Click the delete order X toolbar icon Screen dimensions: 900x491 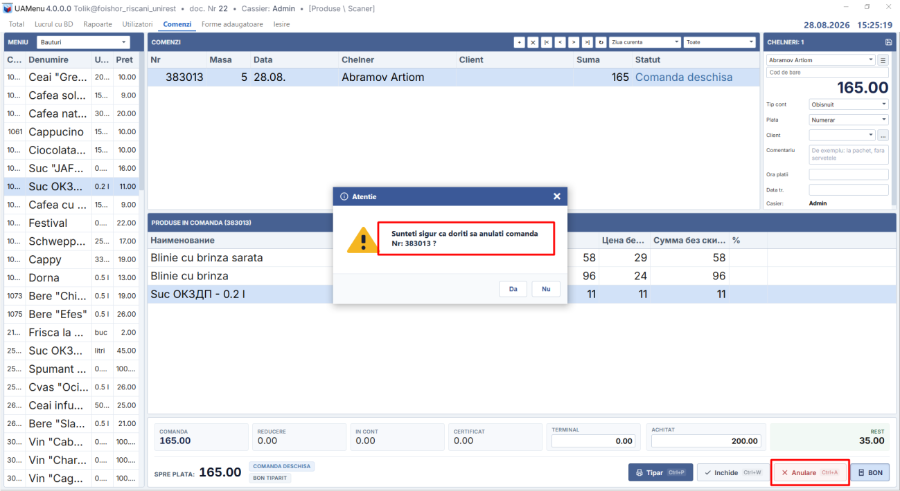click(x=533, y=42)
